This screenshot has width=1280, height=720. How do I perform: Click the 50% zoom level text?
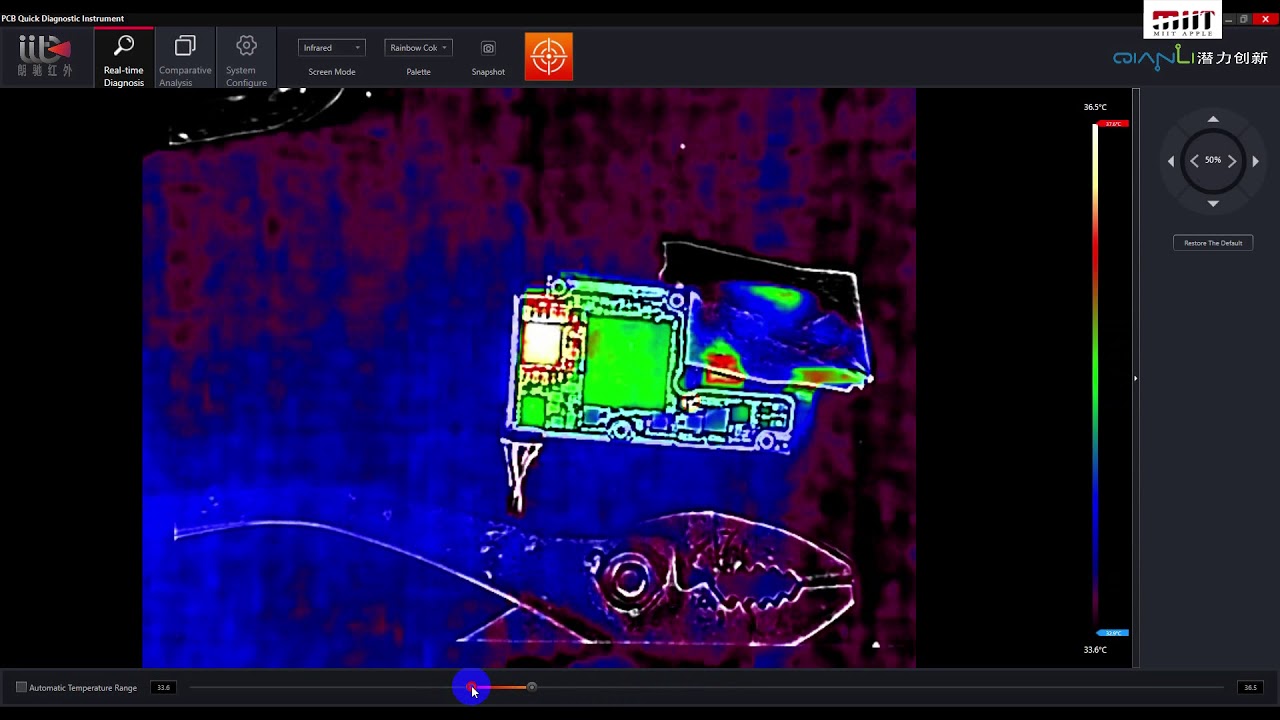[1213, 160]
